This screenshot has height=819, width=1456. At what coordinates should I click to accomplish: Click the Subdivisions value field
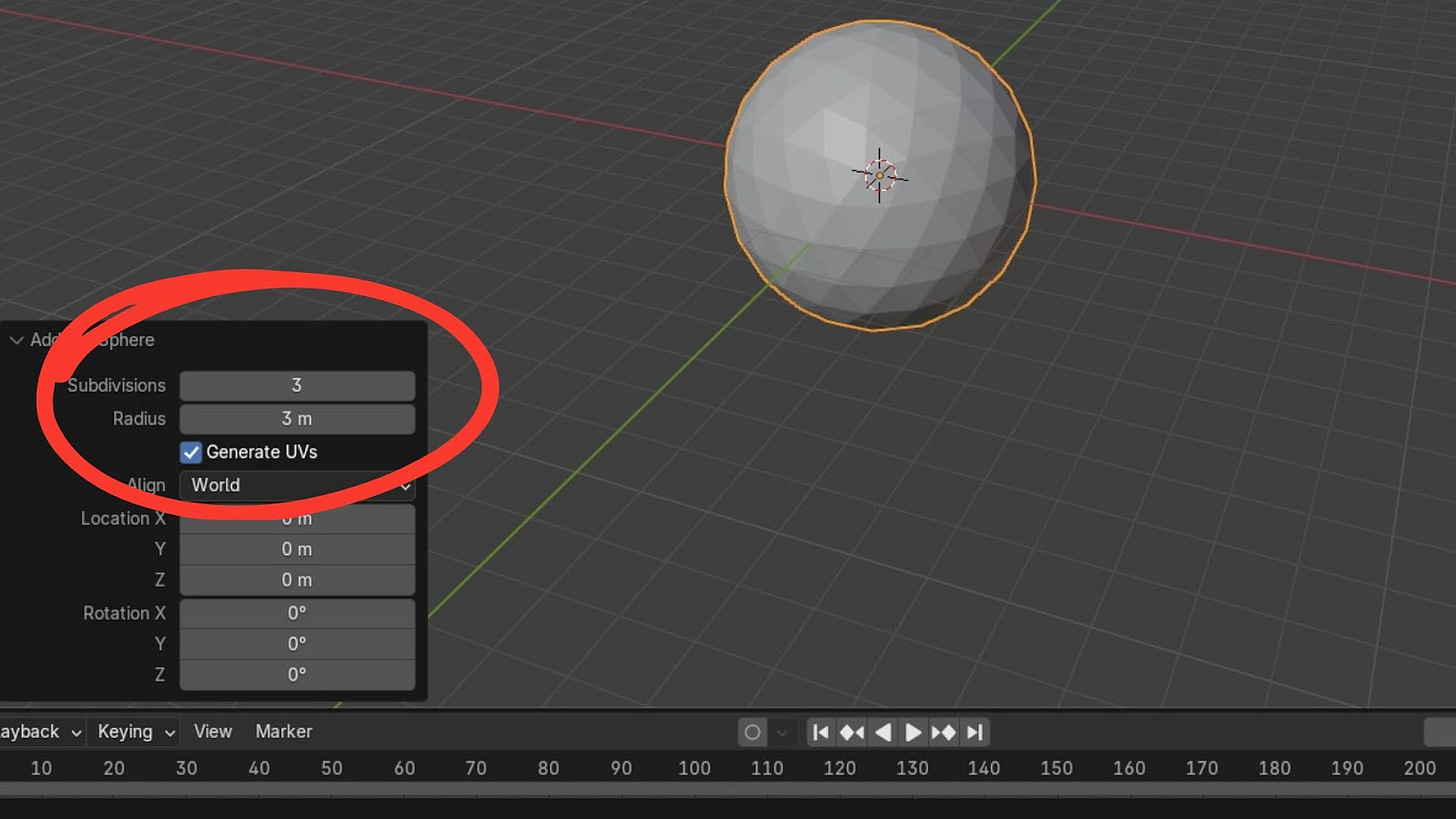[297, 385]
